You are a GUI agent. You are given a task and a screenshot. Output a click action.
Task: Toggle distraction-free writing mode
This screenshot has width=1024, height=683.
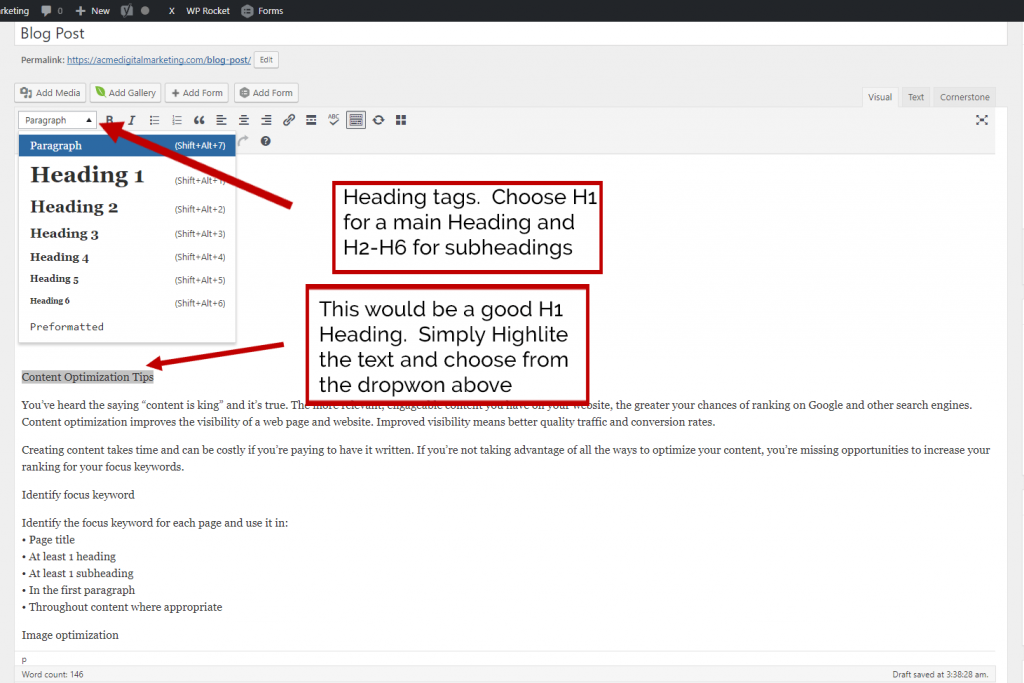[982, 120]
